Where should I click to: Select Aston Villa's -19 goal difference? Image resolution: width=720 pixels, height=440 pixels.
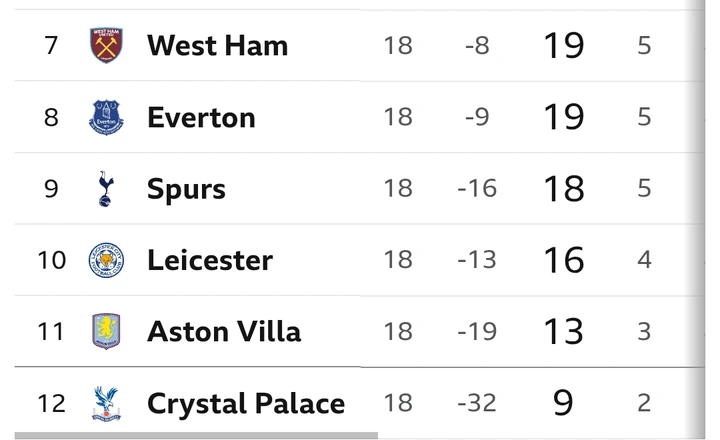coord(477,331)
